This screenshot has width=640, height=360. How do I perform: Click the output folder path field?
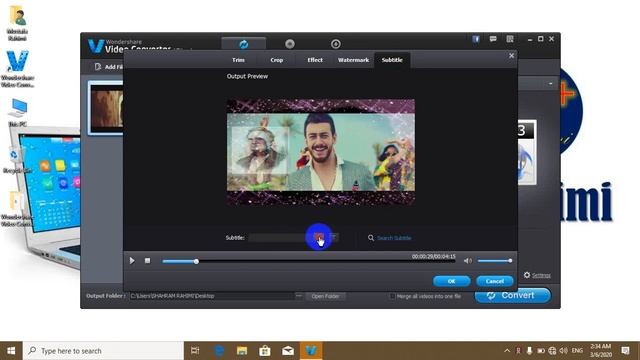click(211, 296)
